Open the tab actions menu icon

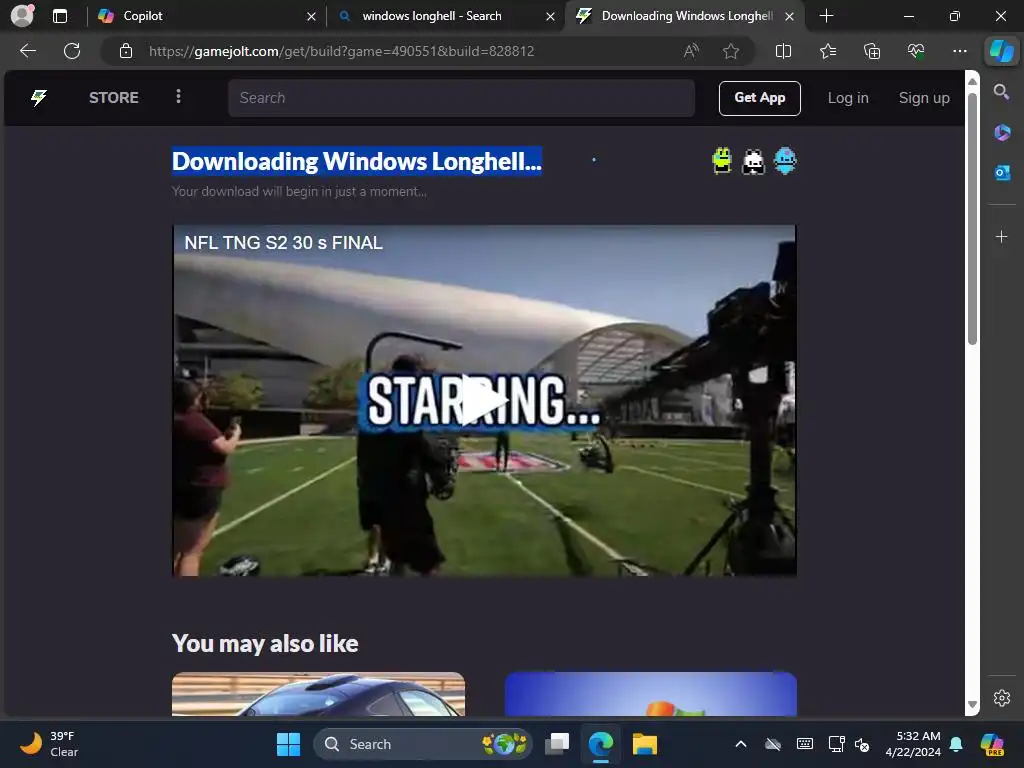pyautogui.click(x=60, y=16)
